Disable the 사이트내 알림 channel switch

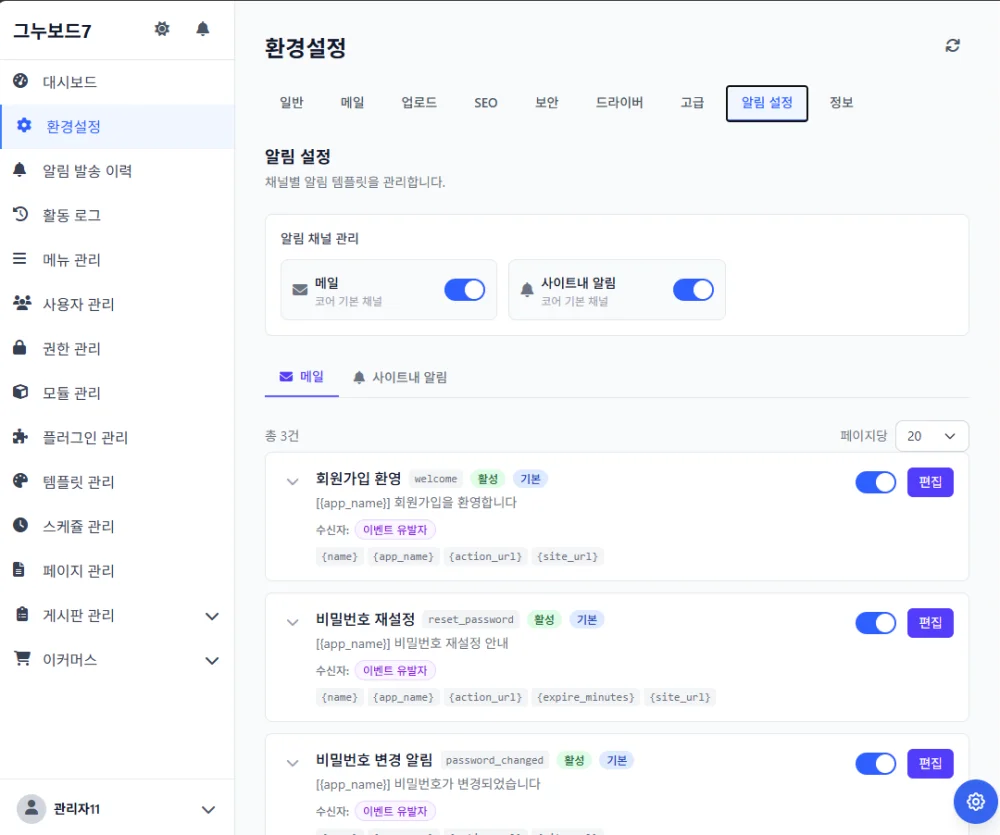click(693, 290)
